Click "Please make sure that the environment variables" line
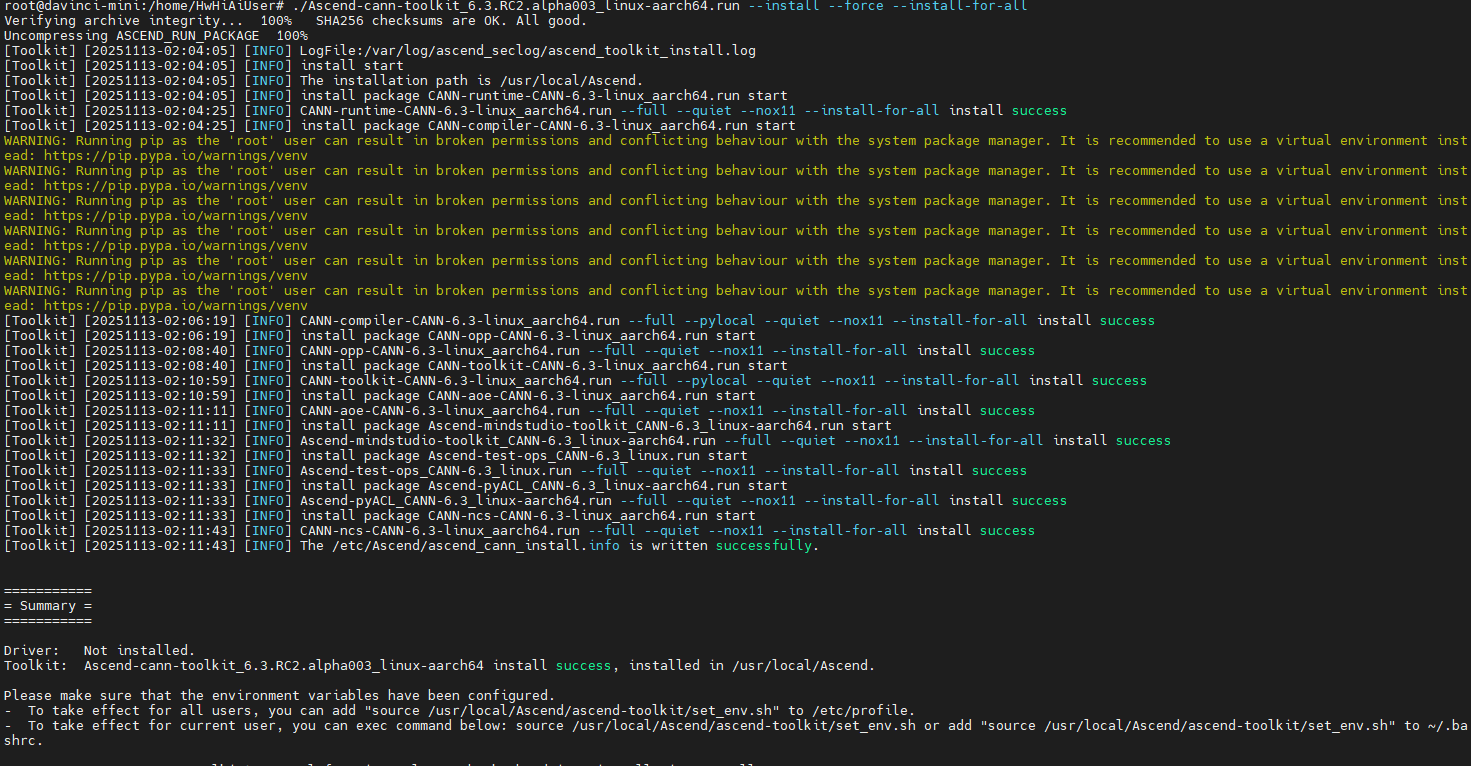The height and width of the screenshot is (766, 1471). coord(280,695)
